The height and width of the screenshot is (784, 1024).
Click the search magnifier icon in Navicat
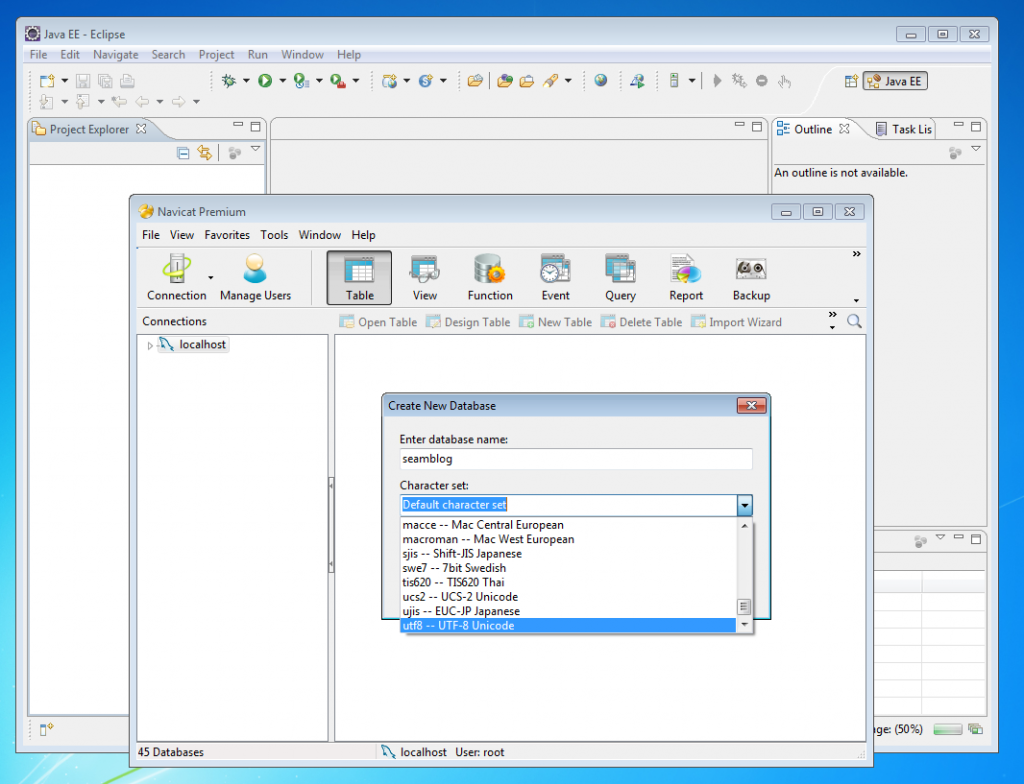pyautogui.click(x=854, y=321)
